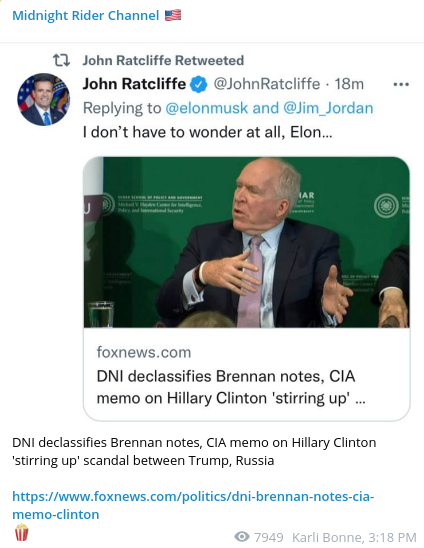Screen dimensions: 424x548
Task: Click the 18m tweet timestamp
Action: (x=349, y=84)
